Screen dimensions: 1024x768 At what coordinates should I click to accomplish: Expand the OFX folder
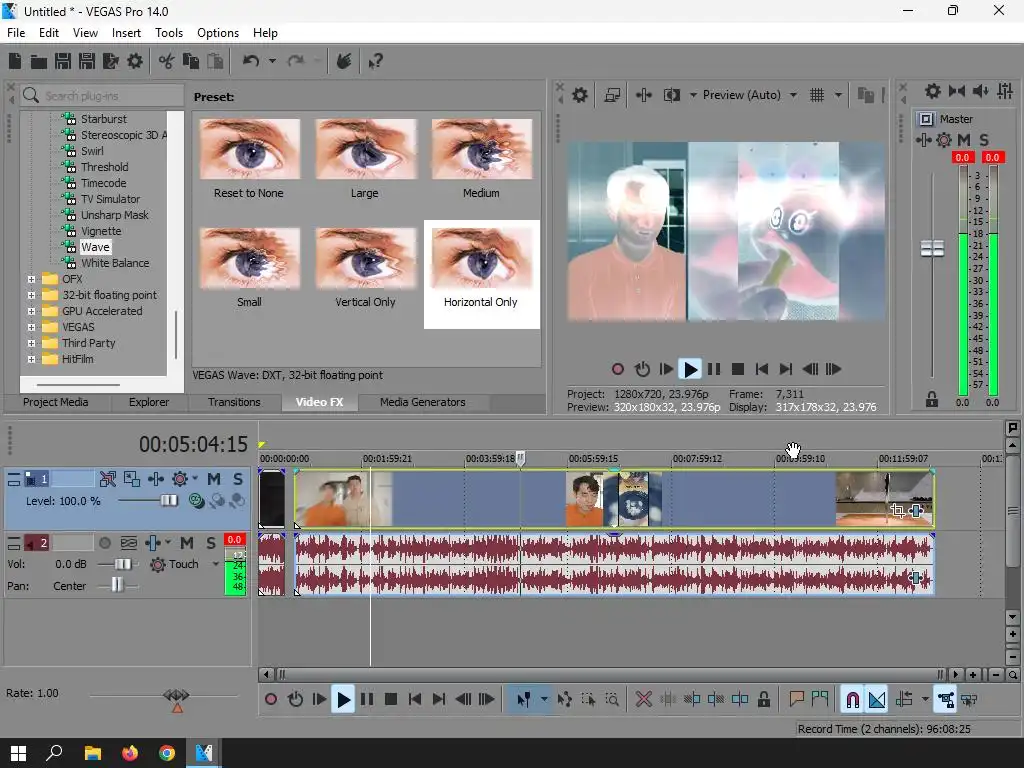[x=31, y=279]
